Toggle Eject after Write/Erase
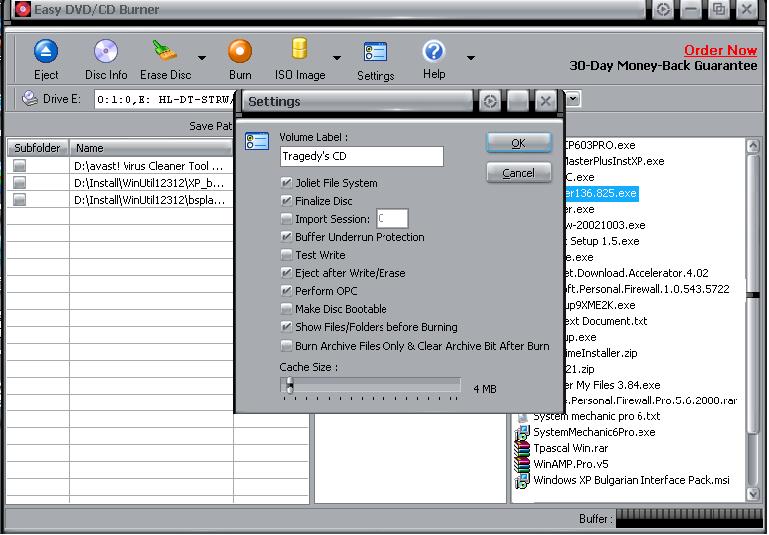Image resolution: width=769 pixels, height=535 pixels. [286, 273]
